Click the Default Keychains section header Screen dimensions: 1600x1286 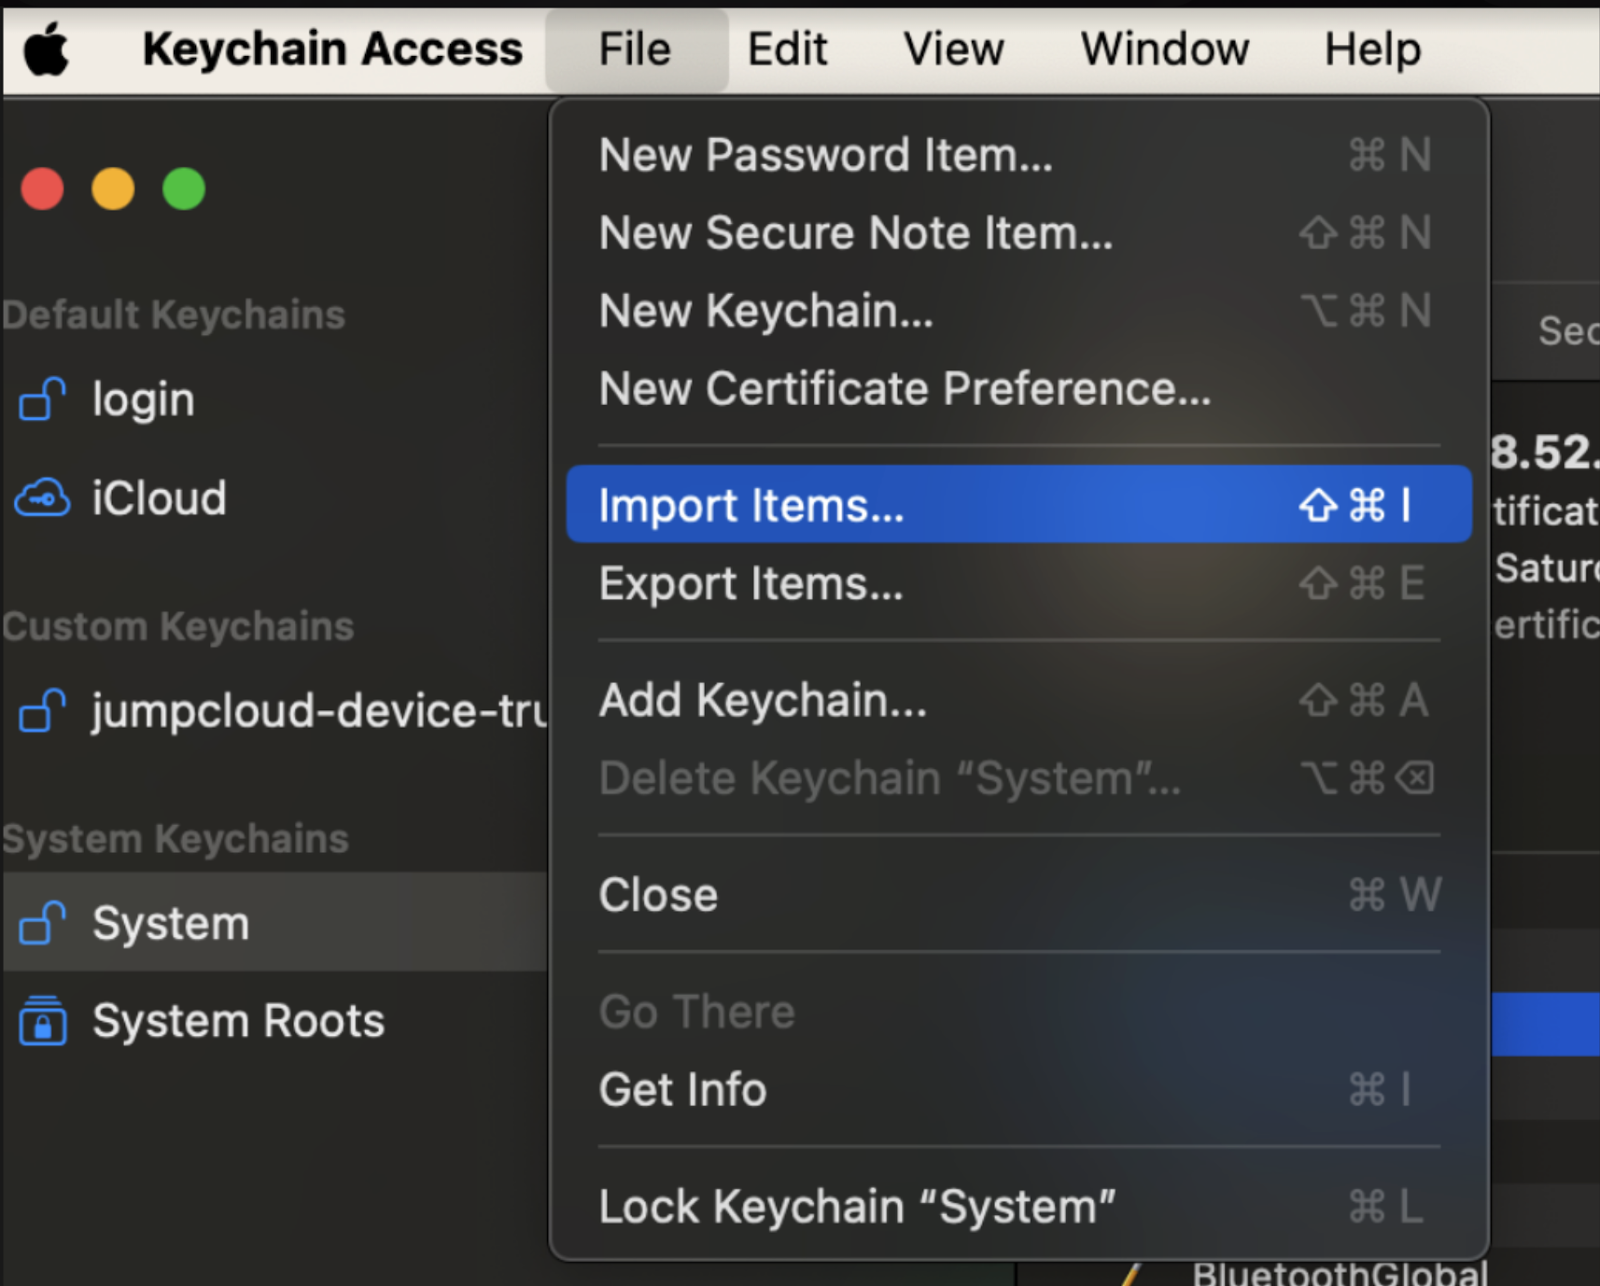[x=174, y=315]
